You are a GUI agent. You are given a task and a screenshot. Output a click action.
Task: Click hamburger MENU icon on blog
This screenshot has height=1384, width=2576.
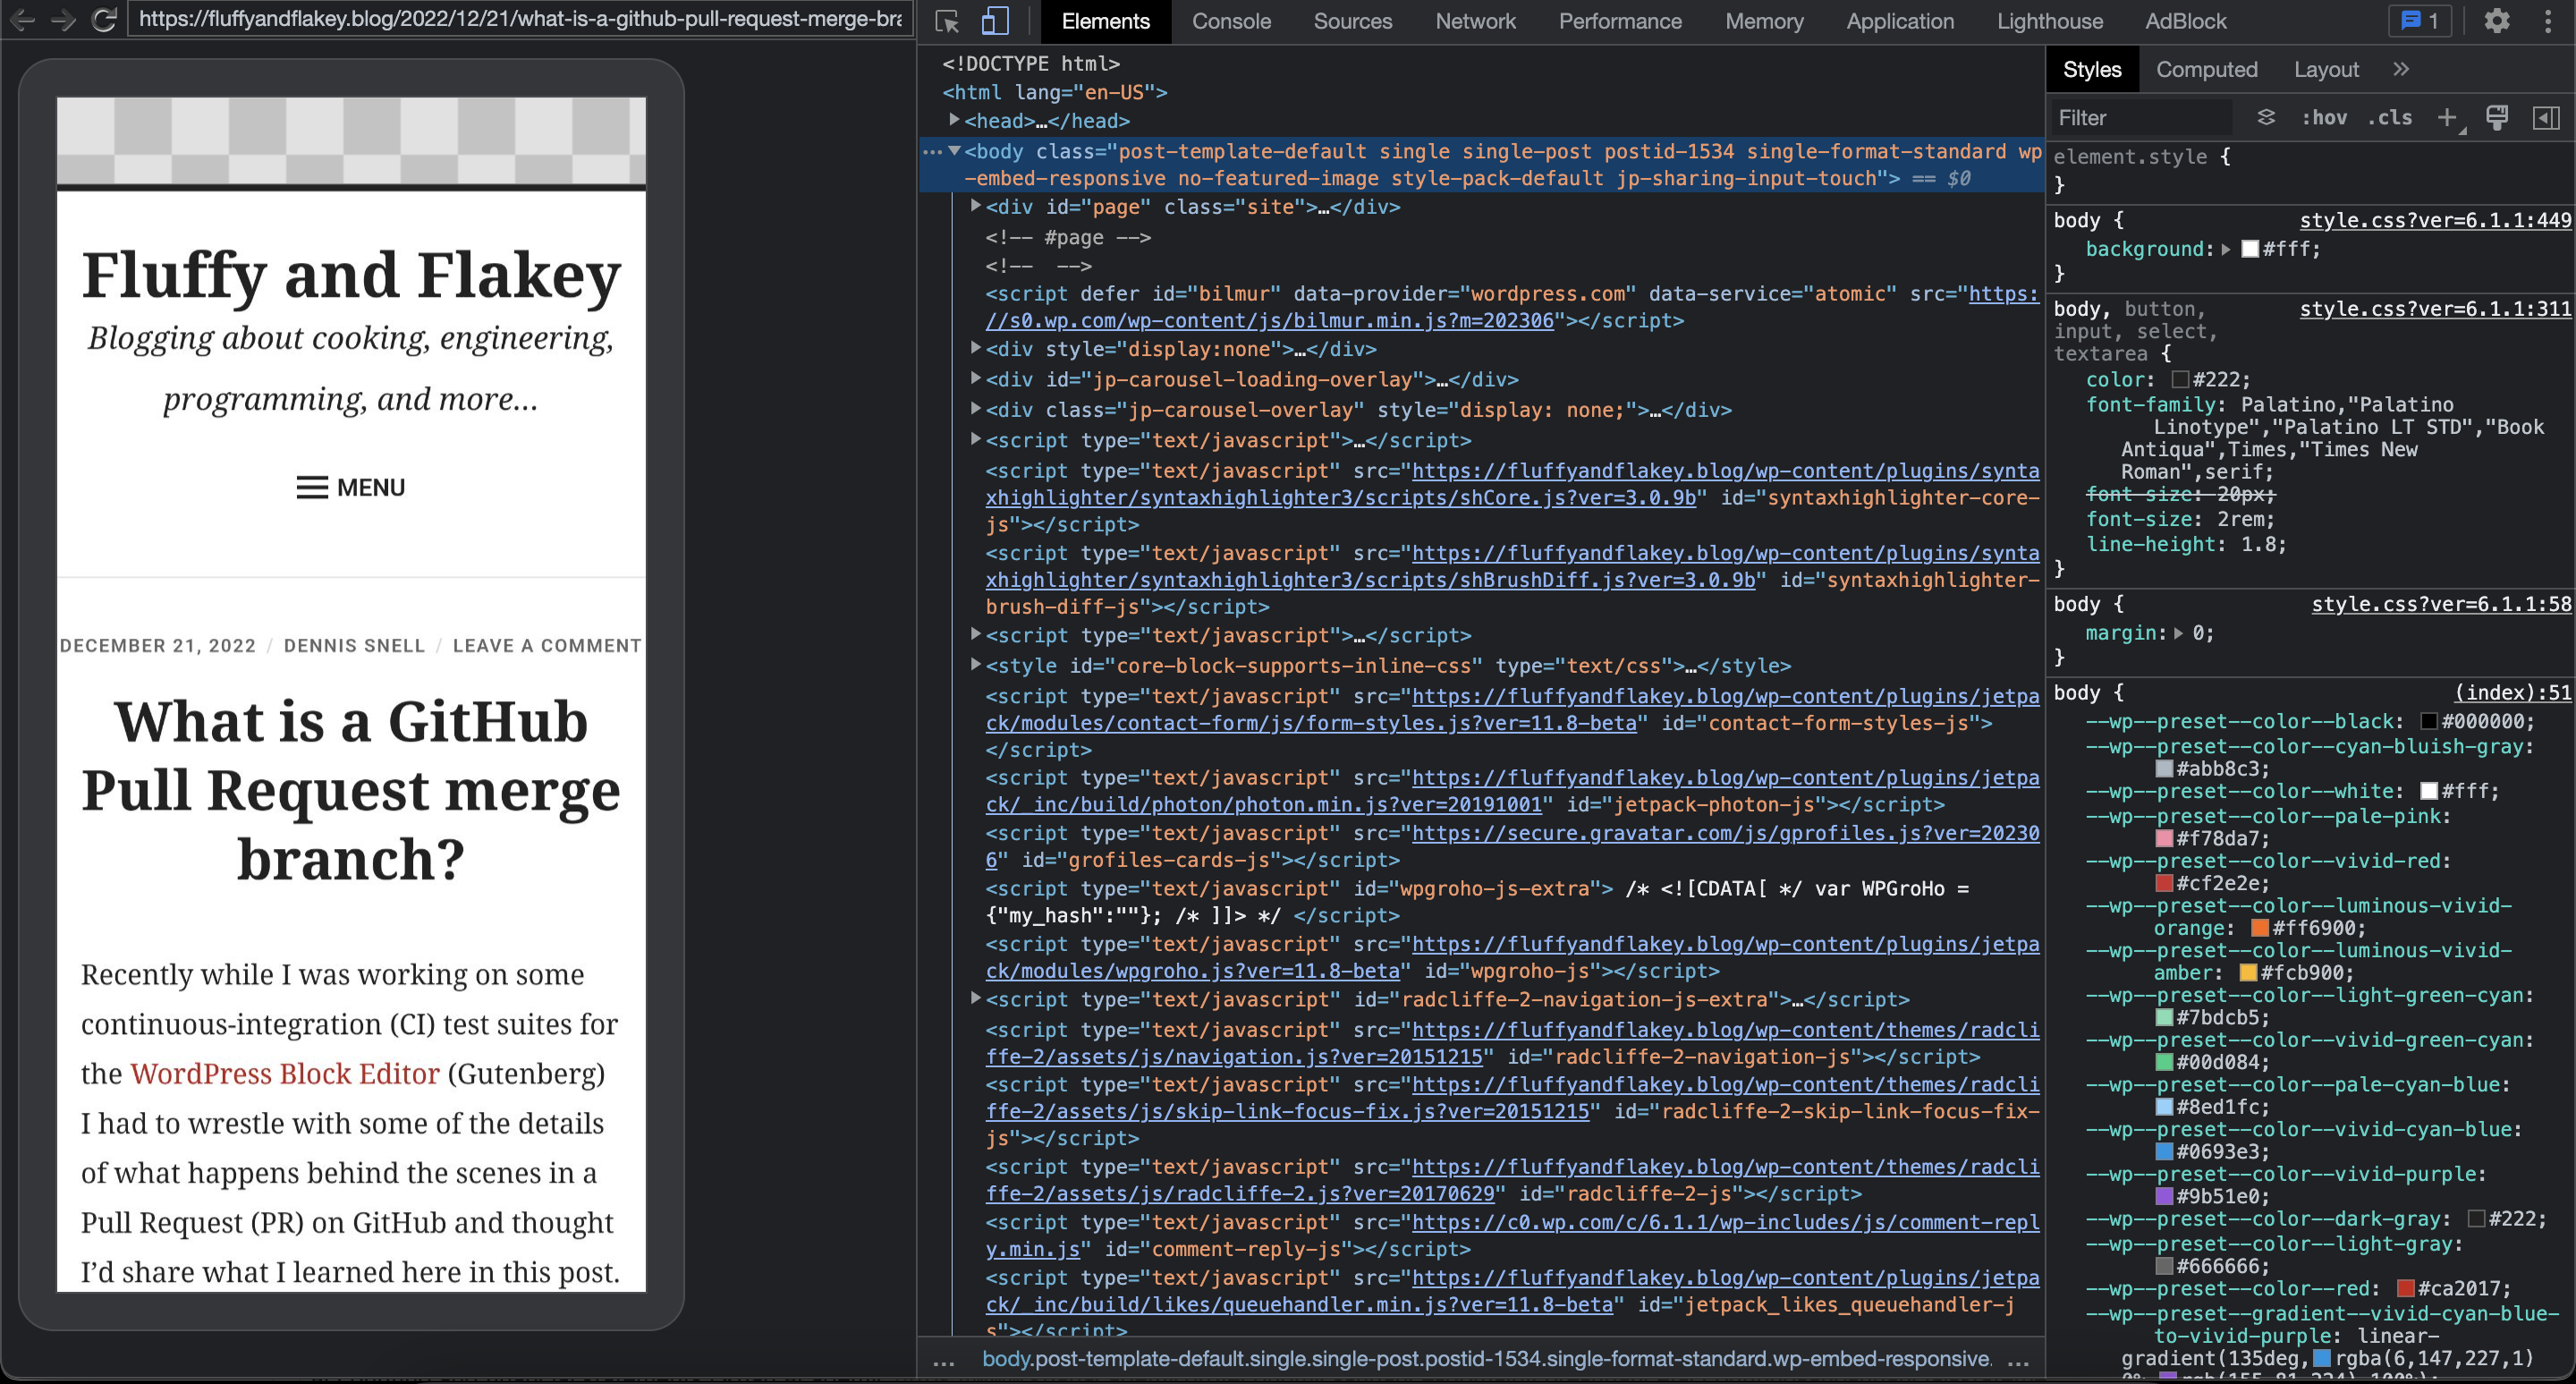click(312, 487)
